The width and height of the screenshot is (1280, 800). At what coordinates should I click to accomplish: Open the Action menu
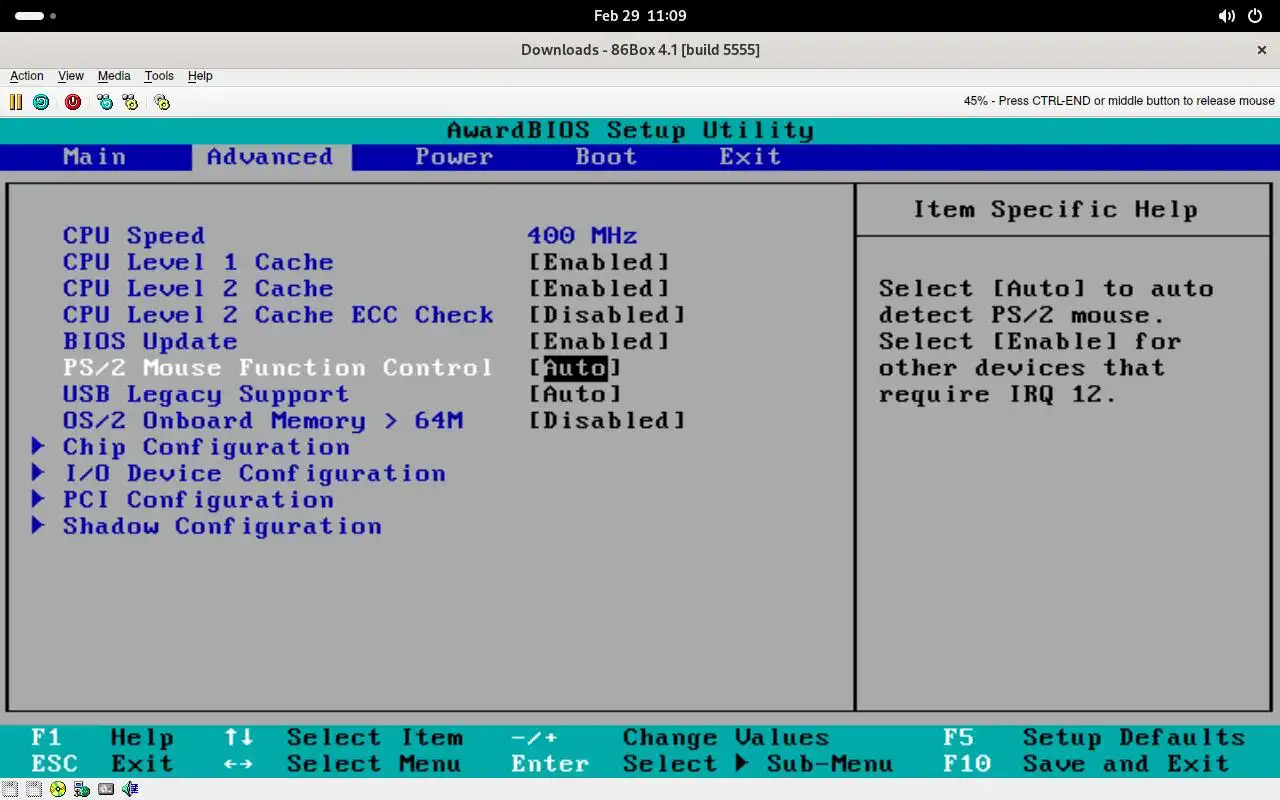27,76
